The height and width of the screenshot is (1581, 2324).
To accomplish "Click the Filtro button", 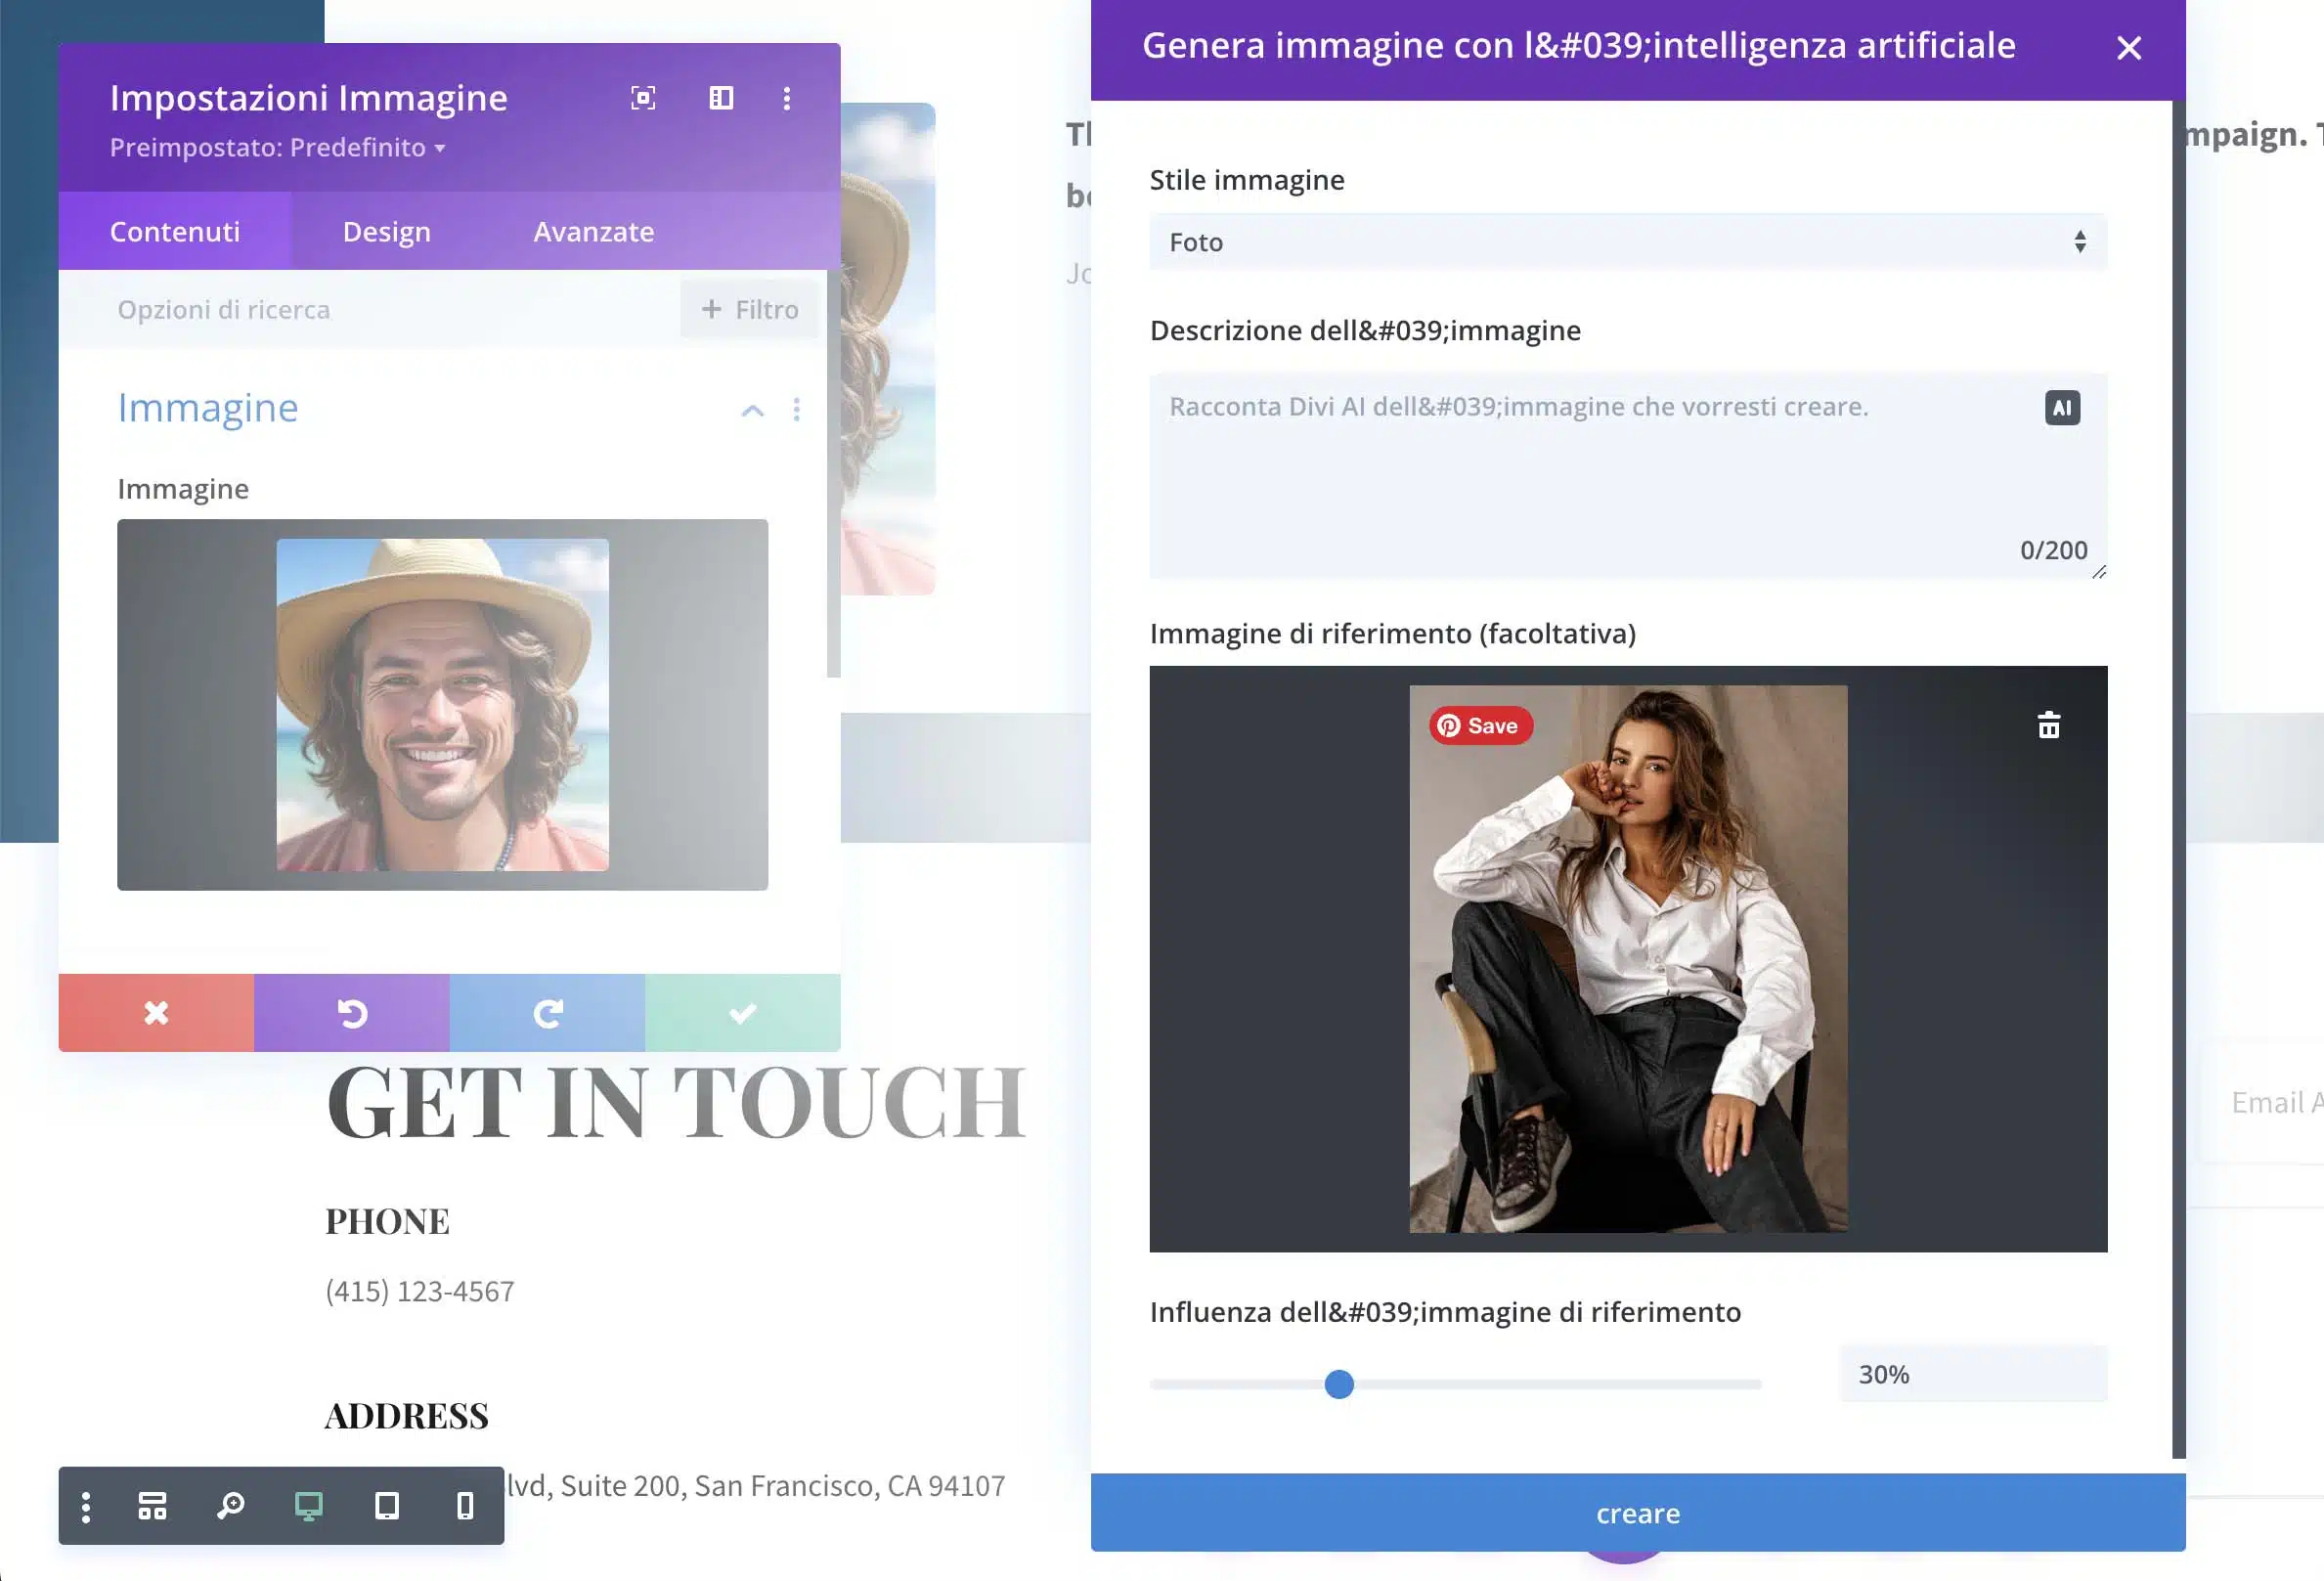I will pos(750,310).
